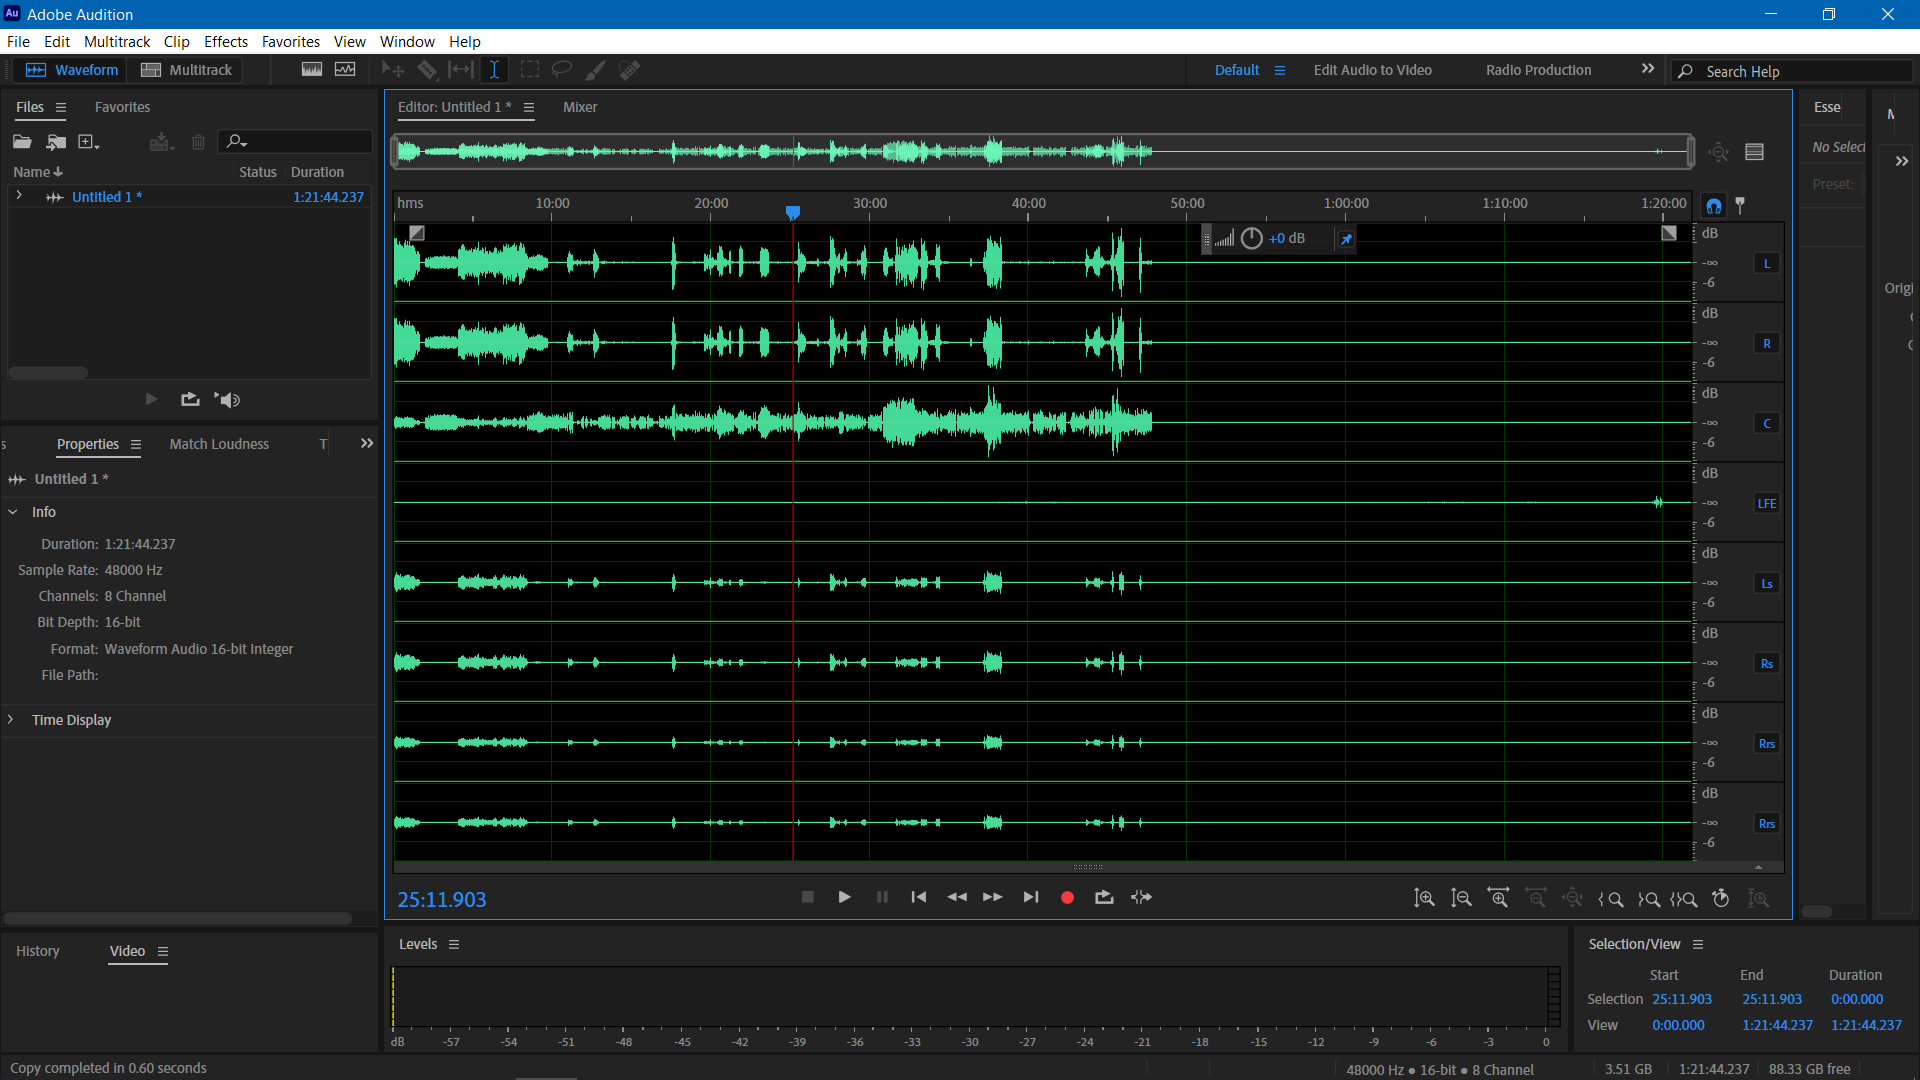Select Edit Audio to Video workspace
The height and width of the screenshot is (1080, 1920).
(1372, 70)
